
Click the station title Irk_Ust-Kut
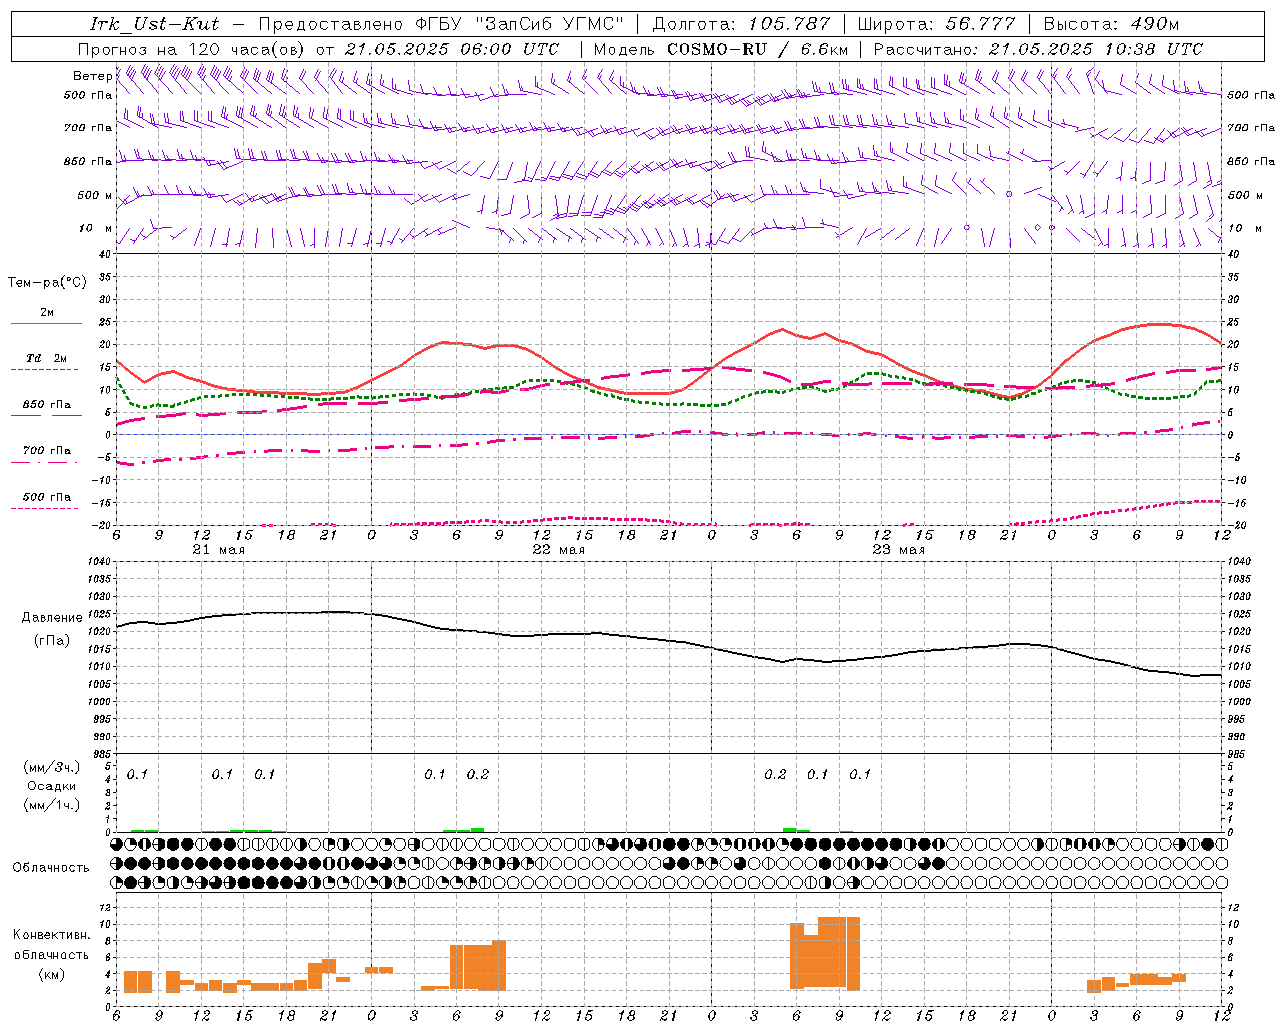coord(154,24)
